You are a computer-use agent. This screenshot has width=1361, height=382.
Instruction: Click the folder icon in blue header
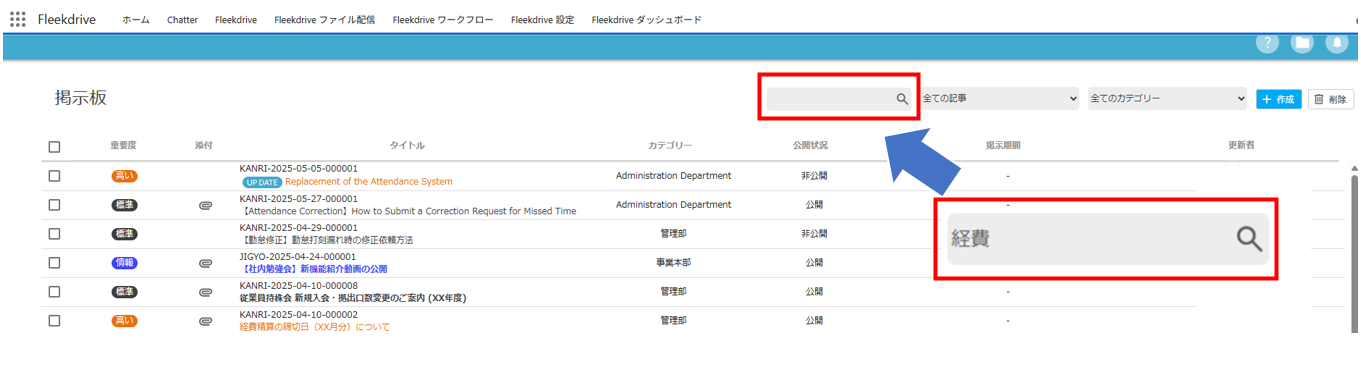tap(1302, 43)
